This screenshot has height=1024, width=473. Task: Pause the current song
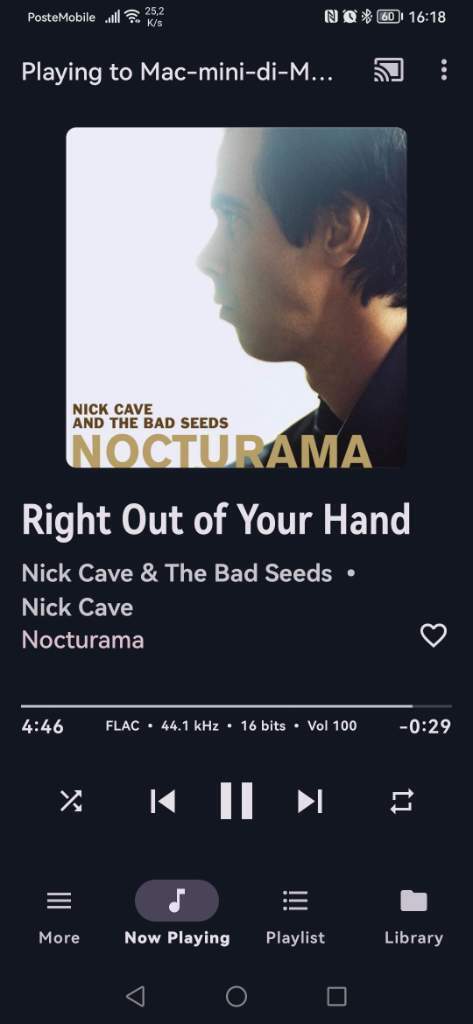point(236,801)
